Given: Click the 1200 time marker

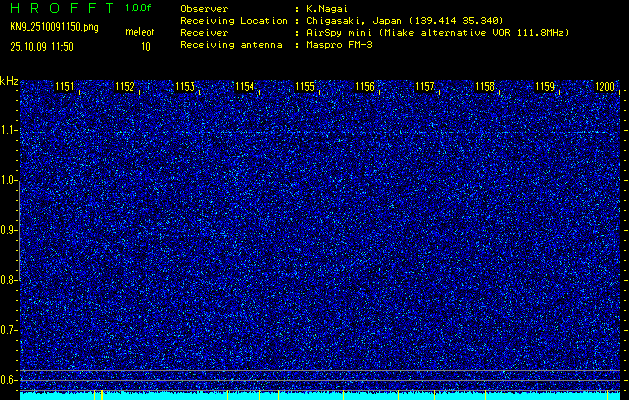Looking at the screenshot, I should click(604, 87).
